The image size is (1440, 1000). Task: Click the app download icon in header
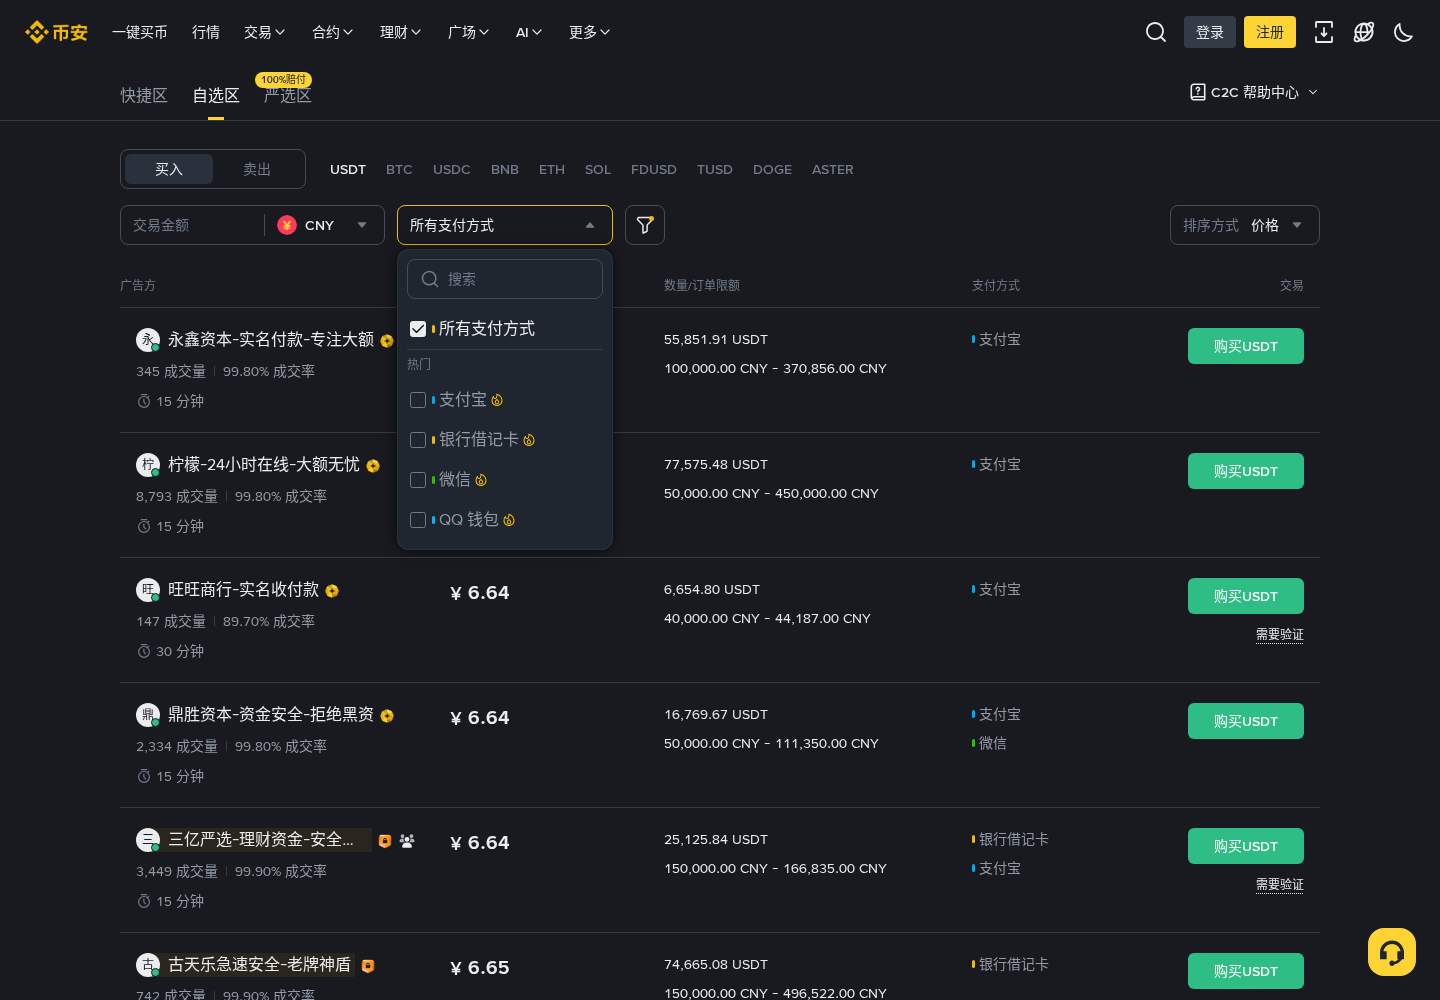1324,32
